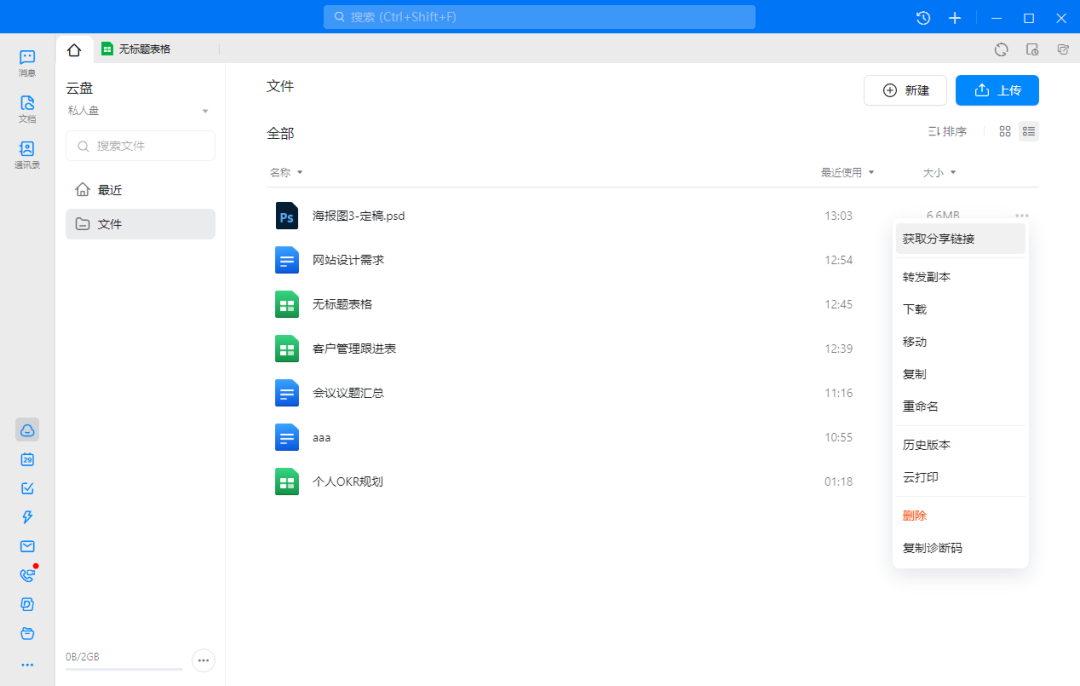1080x686 pixels.
Task: Click the 新建 button
Action: click(905, 90)
